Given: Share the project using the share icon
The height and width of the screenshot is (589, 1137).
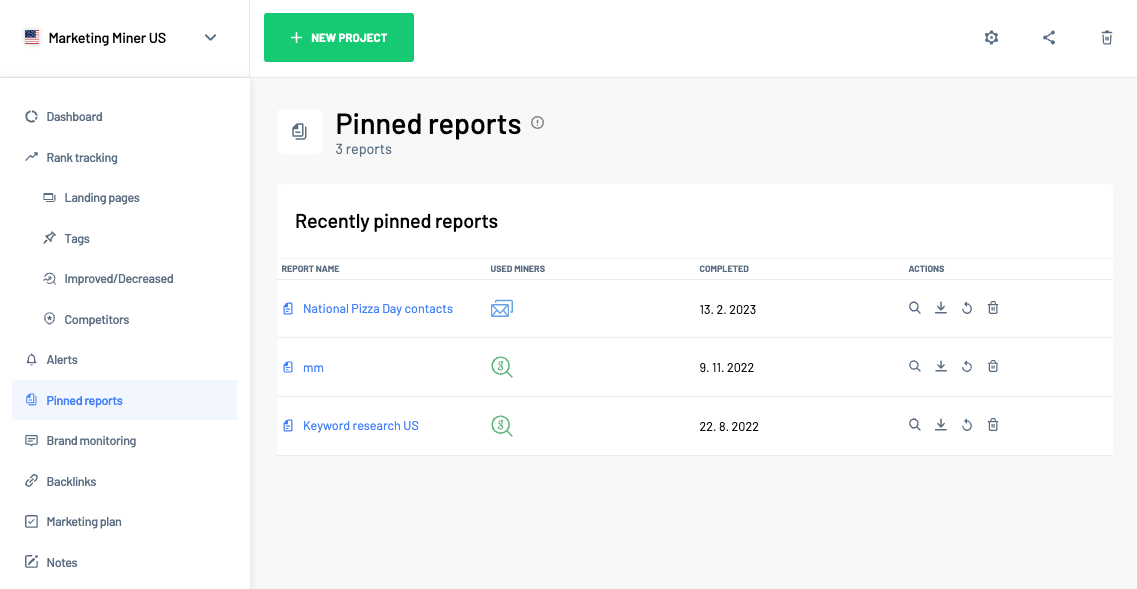Looking at the screenshot, I should coord(1049,37).
